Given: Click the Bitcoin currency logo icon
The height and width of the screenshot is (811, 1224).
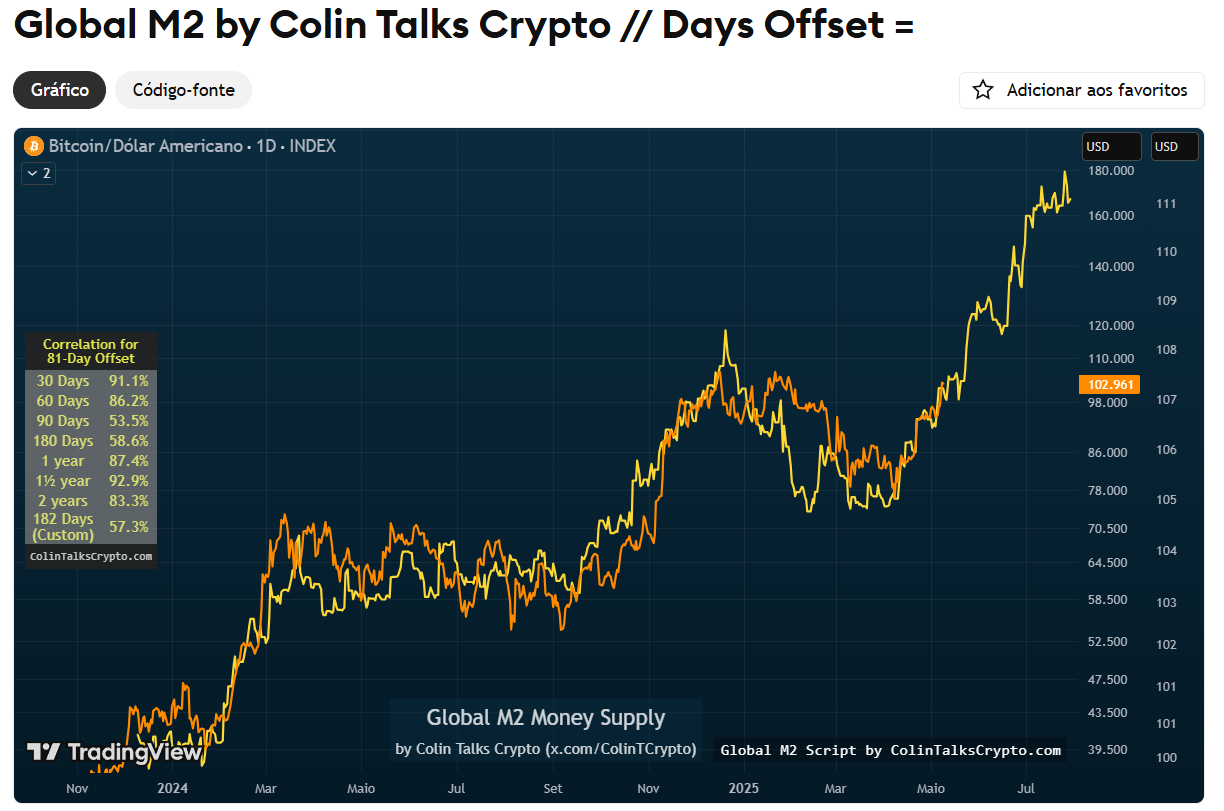Looking at the screenshot, I should pyautogui.click(x=33, y=146).
